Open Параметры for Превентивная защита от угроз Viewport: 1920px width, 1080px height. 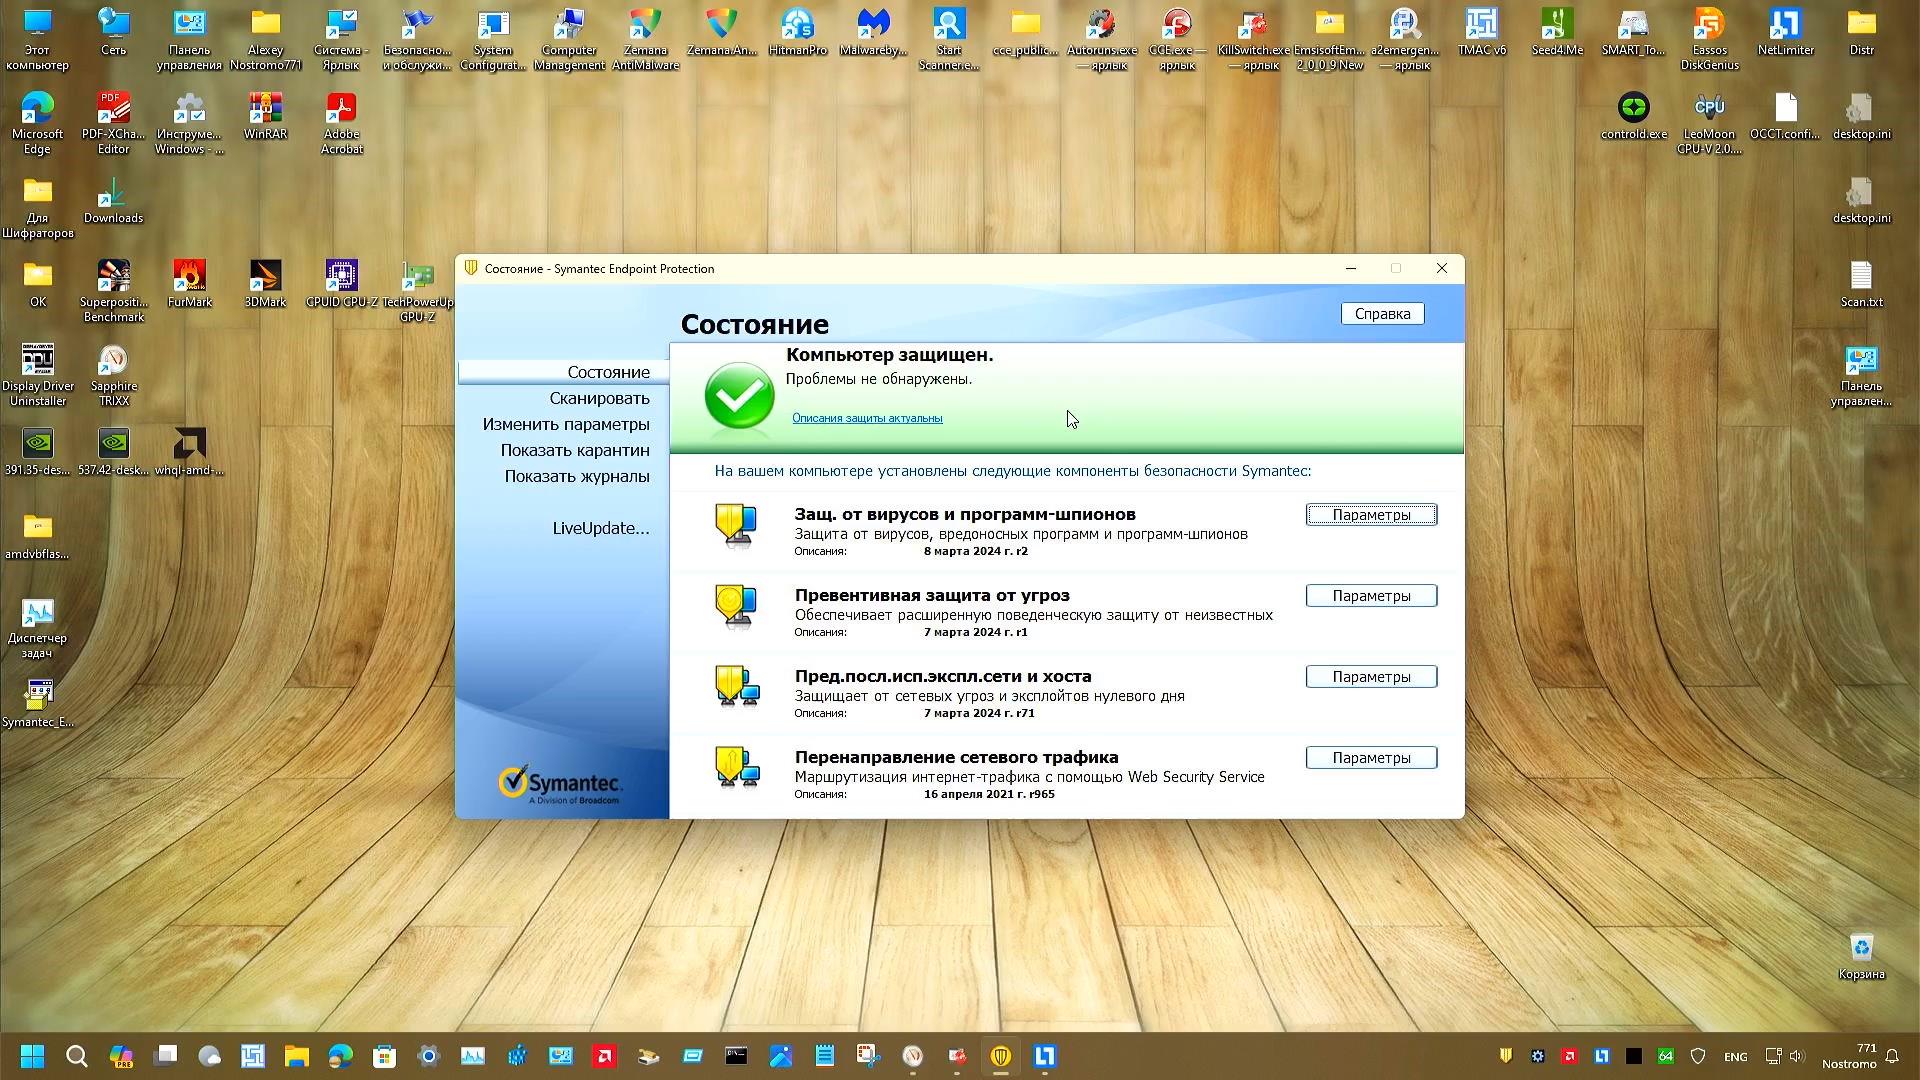(1371, 595)
